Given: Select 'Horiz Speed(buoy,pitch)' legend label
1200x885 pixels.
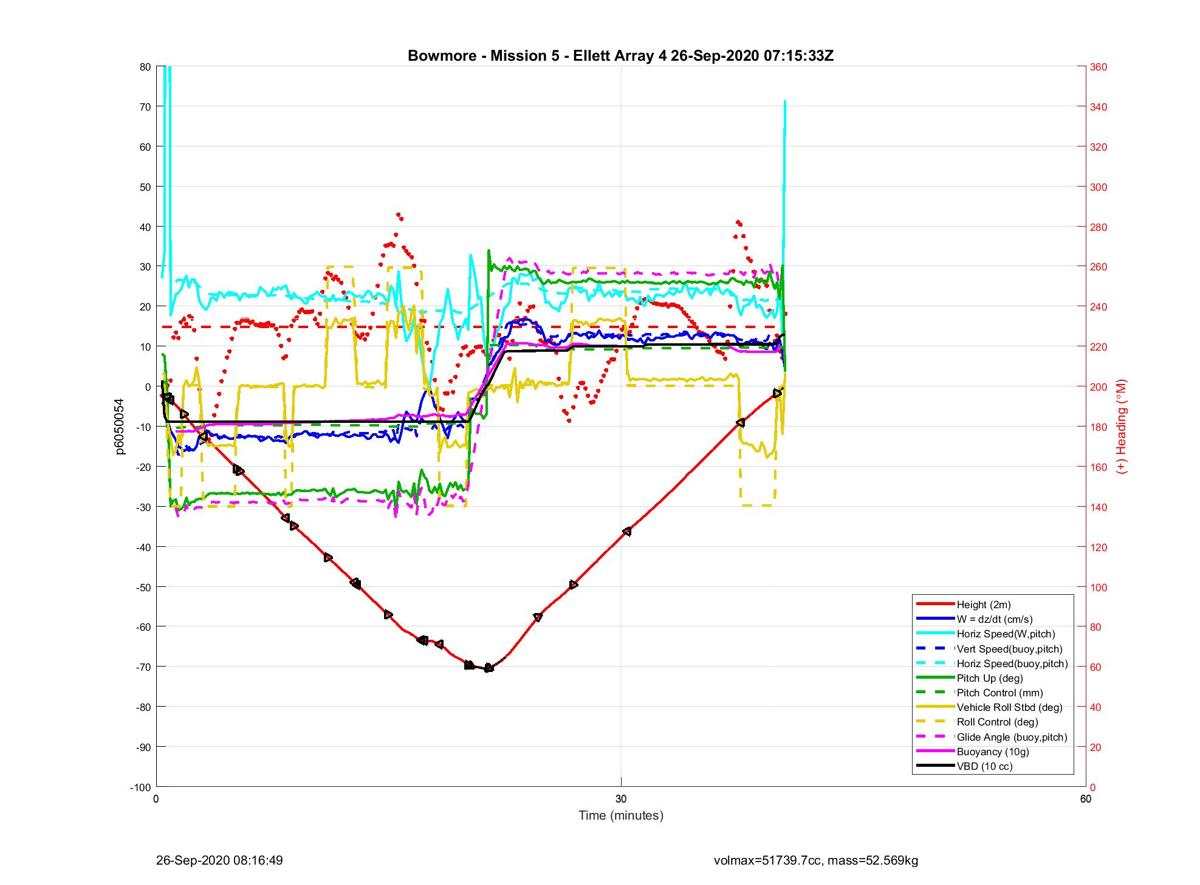Looking at the screenshot, I should [1012, 664].
